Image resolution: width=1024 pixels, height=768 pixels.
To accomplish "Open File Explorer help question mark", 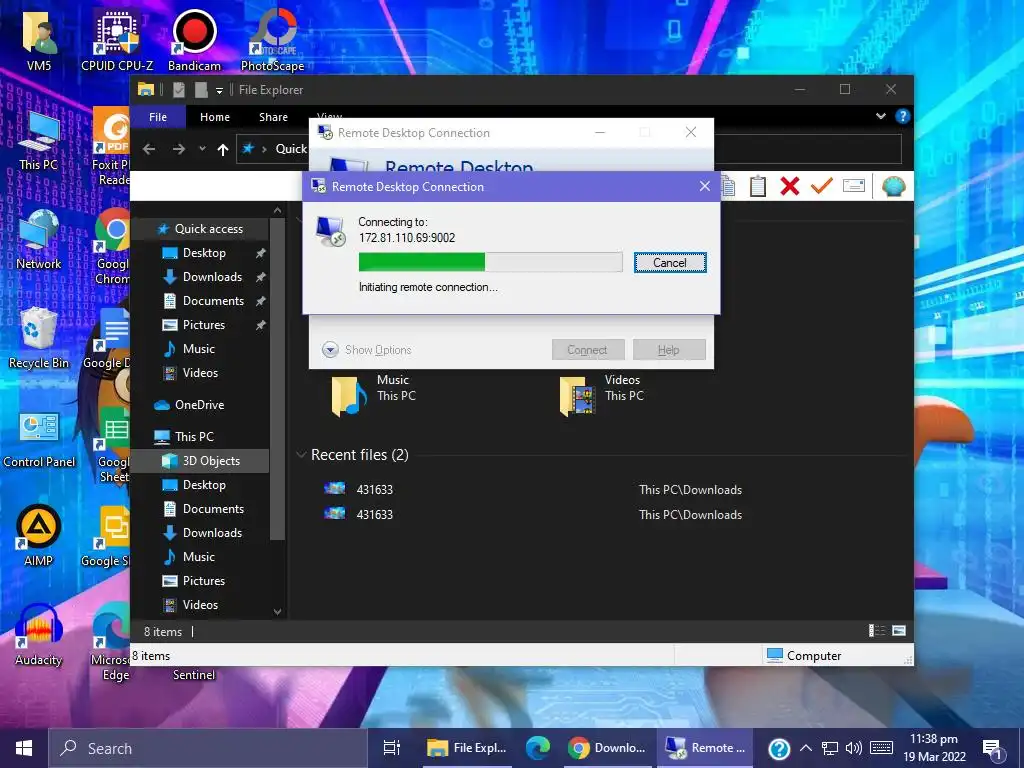I will (903, 116).
